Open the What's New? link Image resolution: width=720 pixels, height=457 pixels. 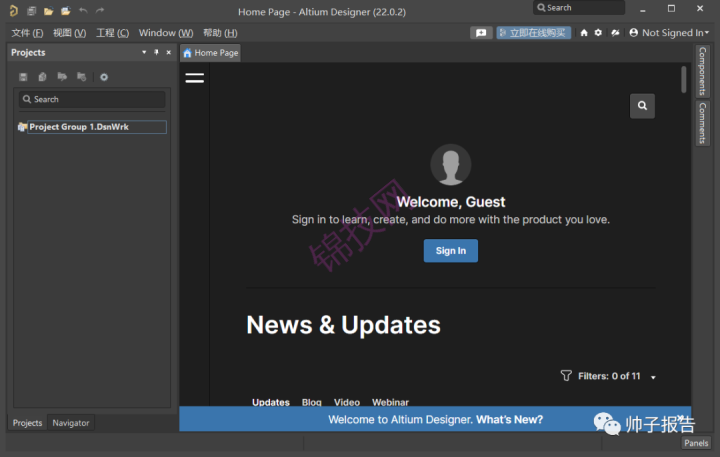pyautogui.click(x=509, y=419)
